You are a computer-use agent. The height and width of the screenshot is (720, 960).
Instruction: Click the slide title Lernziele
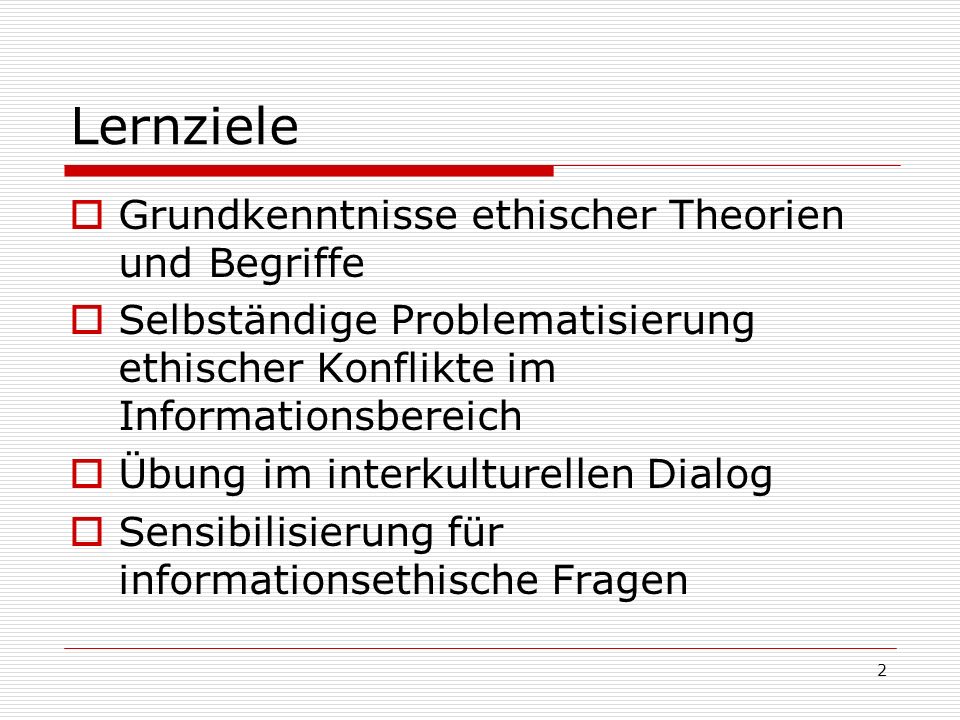tap(185, 126)
